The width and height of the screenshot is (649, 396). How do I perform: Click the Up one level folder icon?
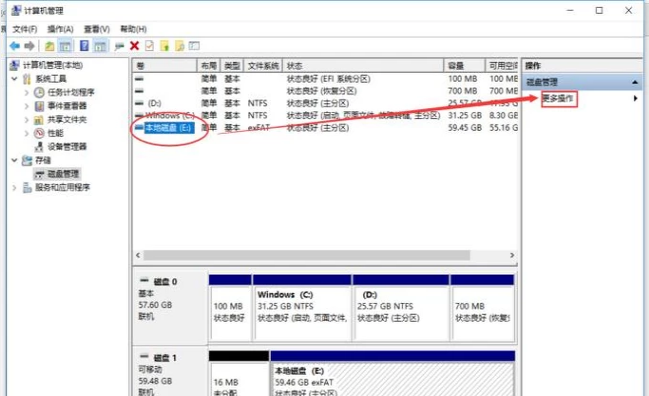50,46
